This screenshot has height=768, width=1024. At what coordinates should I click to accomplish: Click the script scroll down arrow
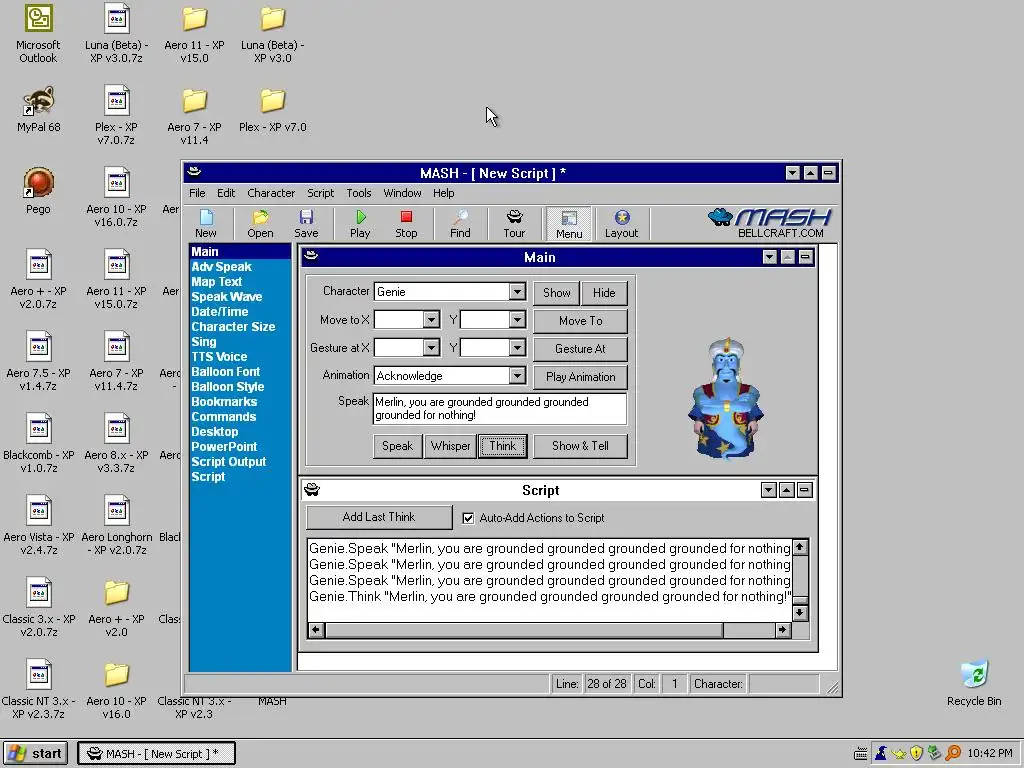pos(799,613)
